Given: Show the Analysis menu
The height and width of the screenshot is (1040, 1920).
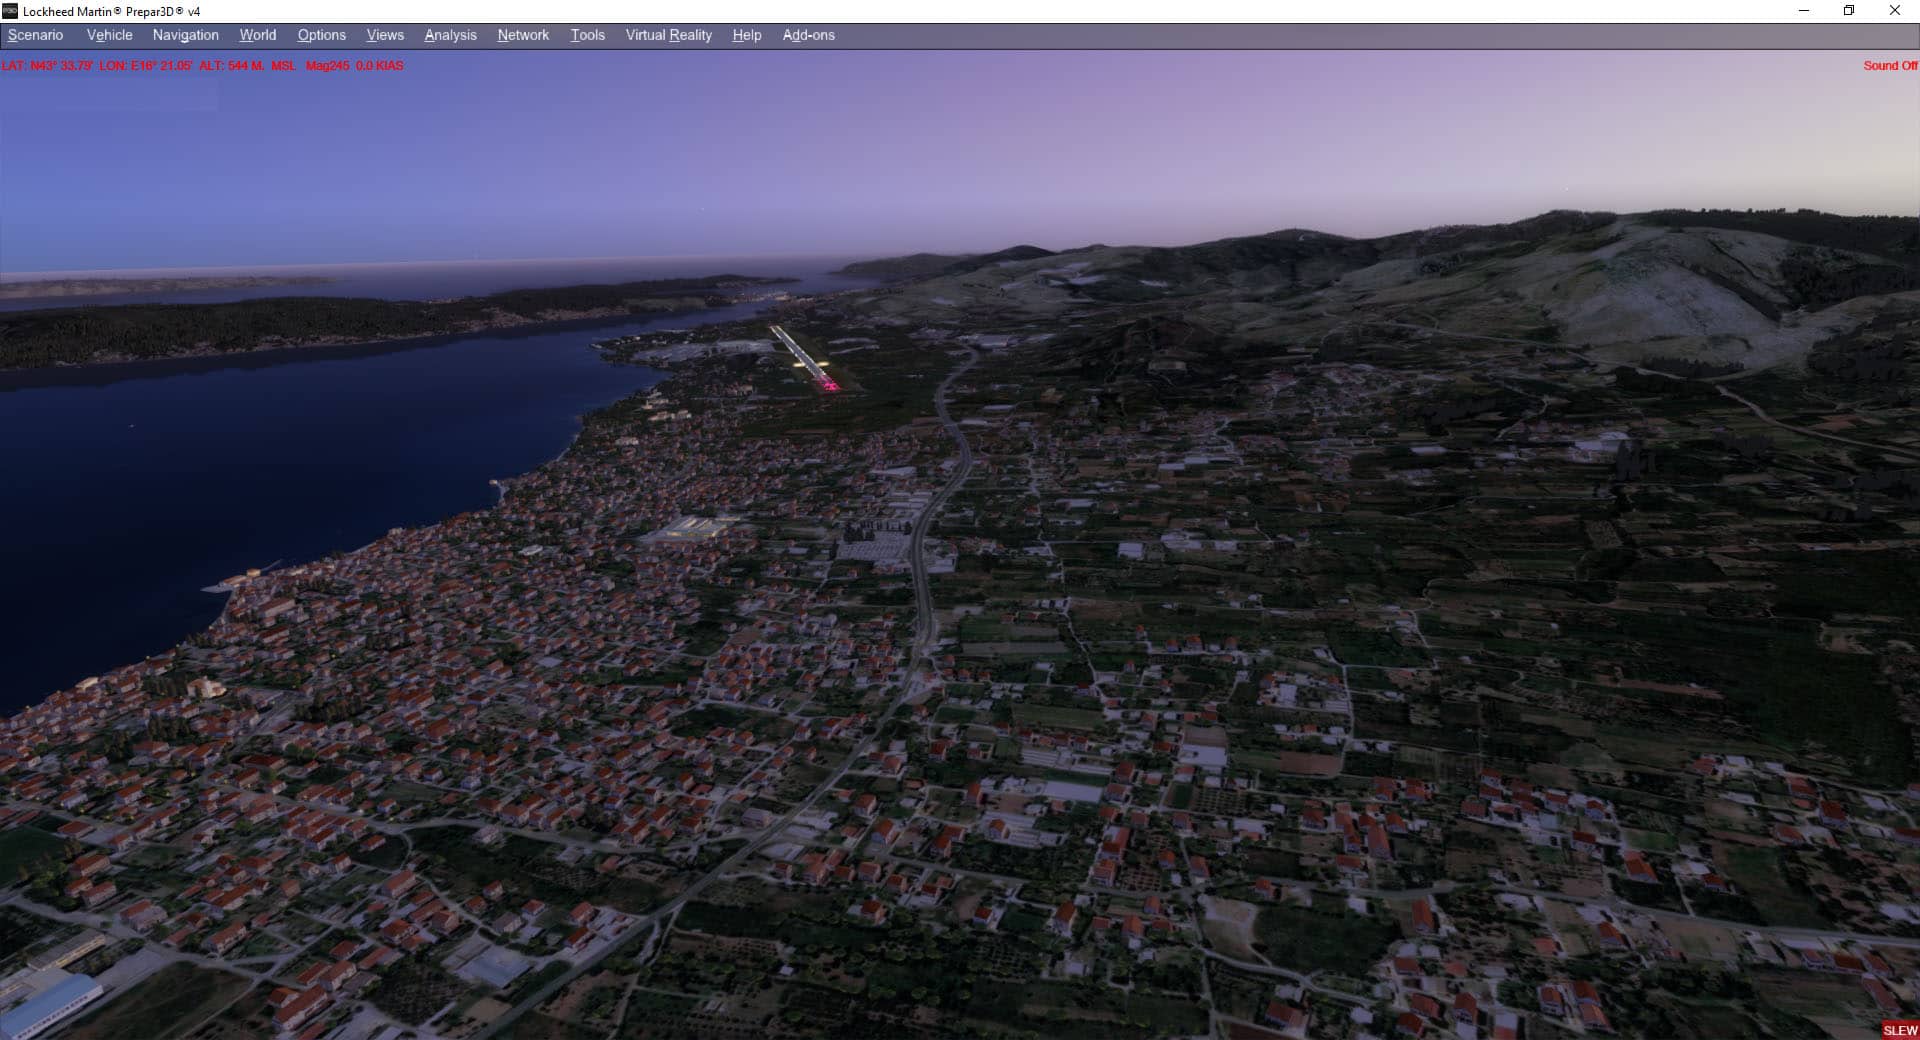Looking at the screenshot, I should [x=450, y=35].
